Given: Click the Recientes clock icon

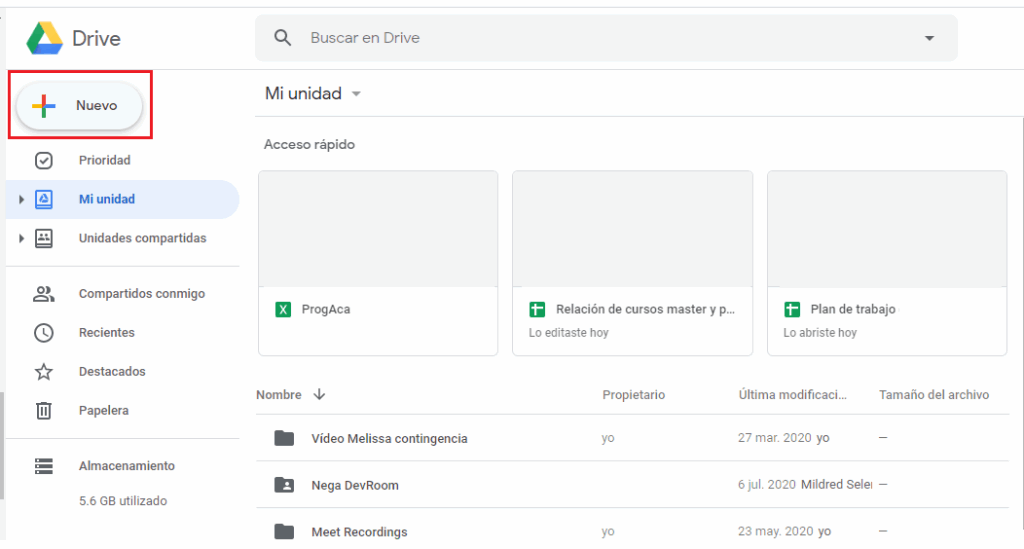Looking at the screenshot, I should (44, 333).
